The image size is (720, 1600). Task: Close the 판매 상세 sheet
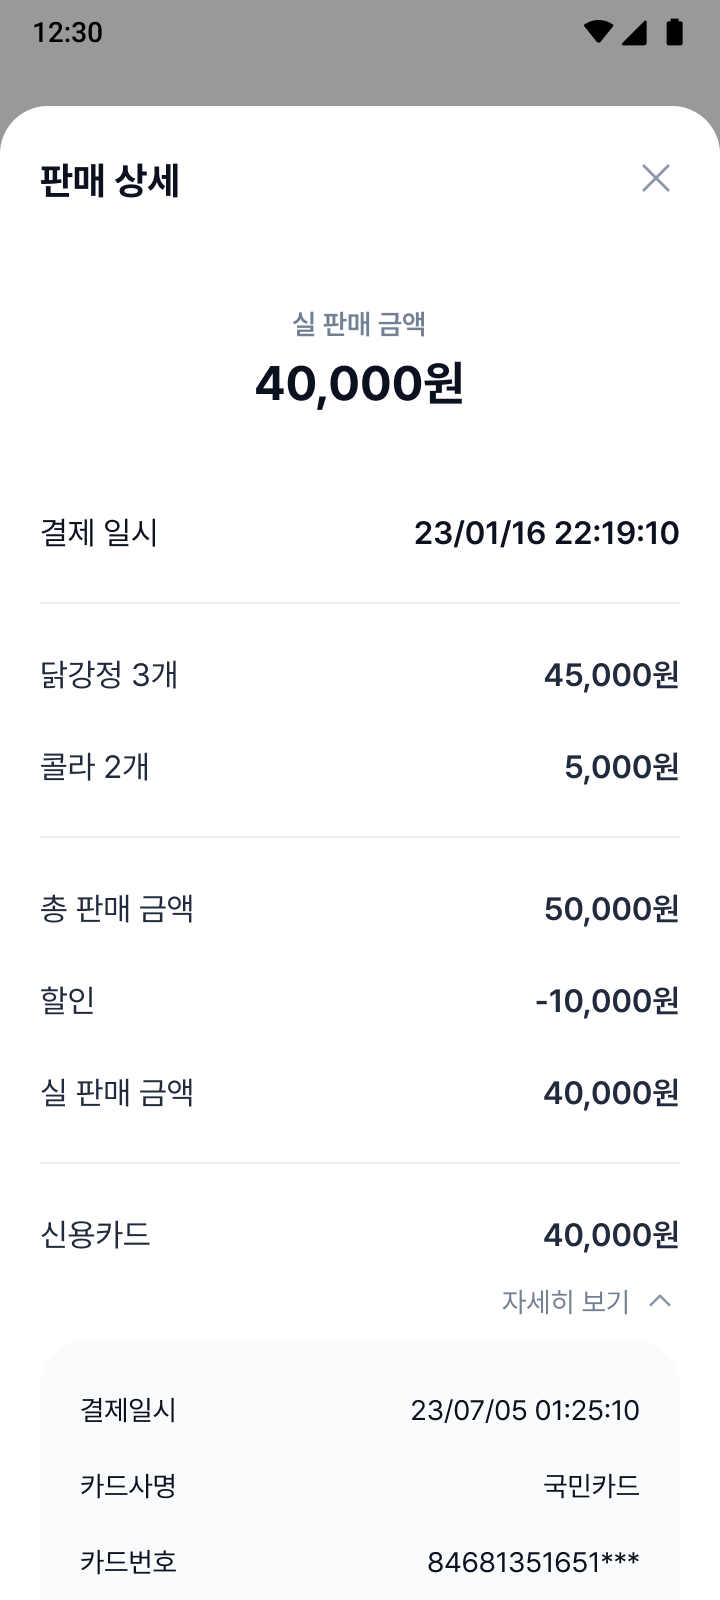point(656,179)
